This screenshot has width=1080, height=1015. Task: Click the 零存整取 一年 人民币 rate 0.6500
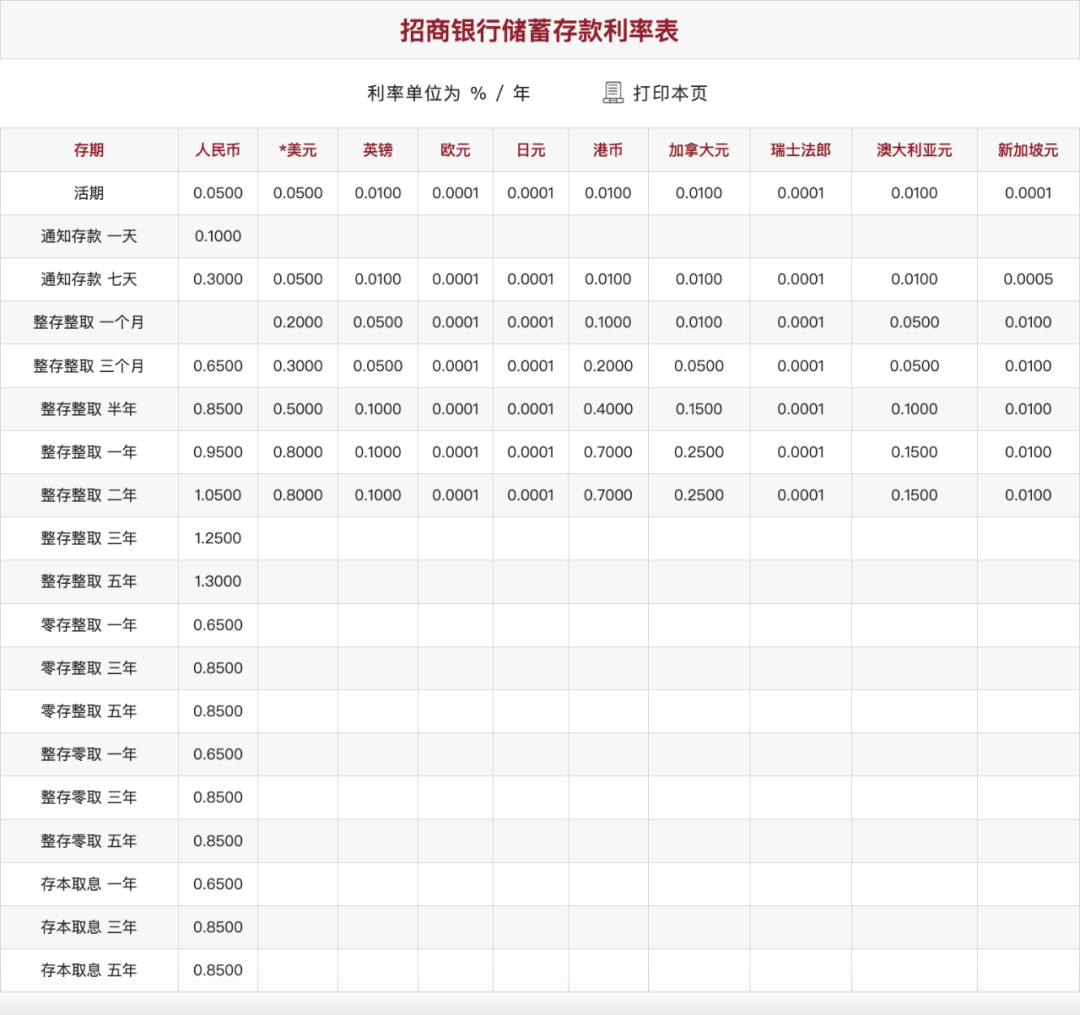(218, 625)
